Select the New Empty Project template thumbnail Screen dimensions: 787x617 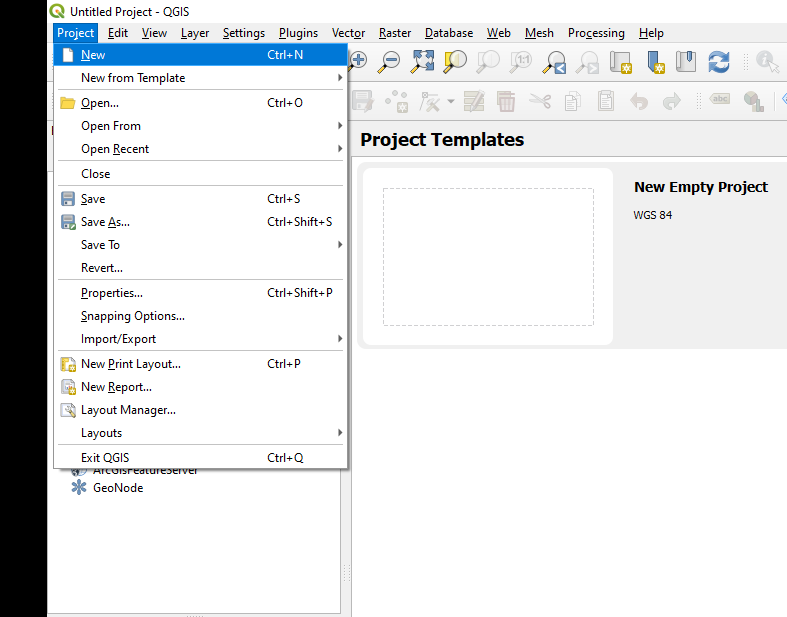point(488,257)
